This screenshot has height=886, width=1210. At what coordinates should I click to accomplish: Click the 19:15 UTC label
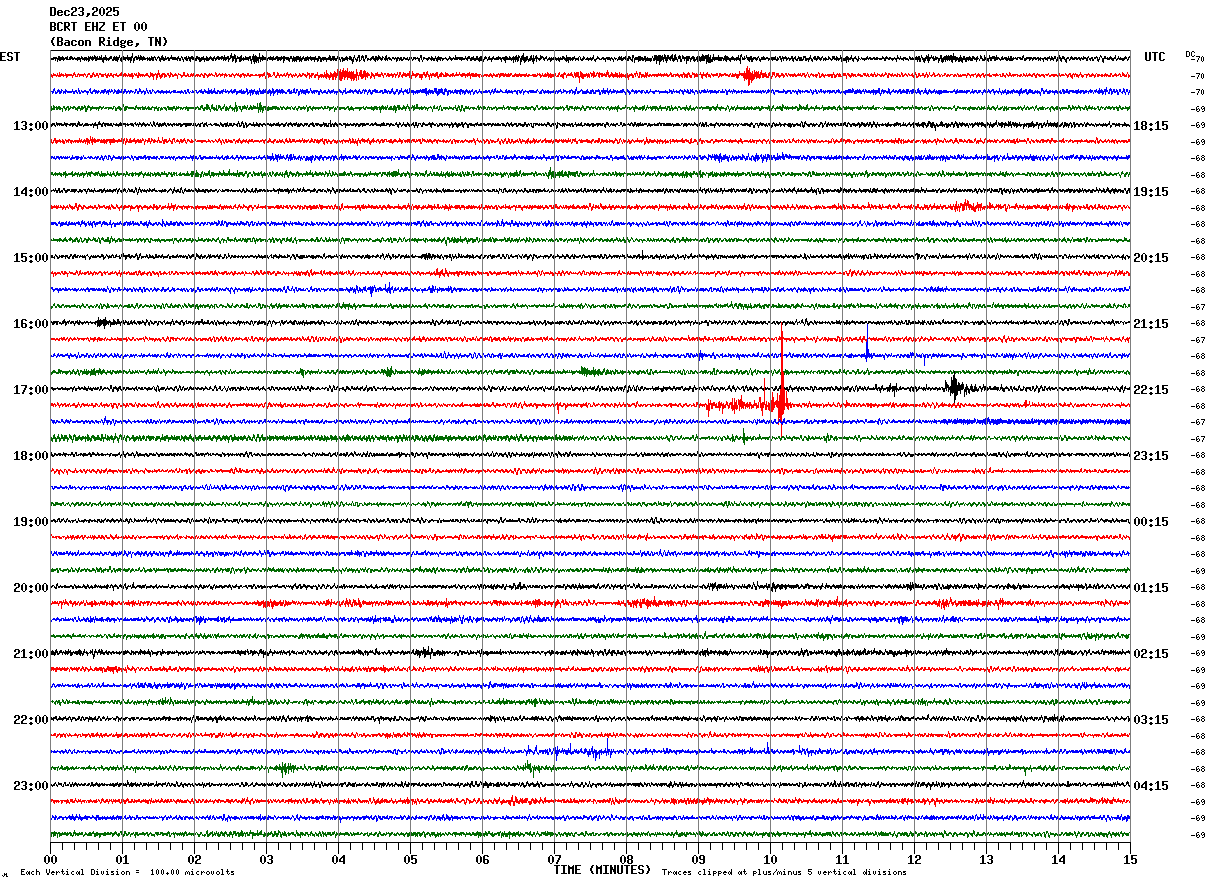tap(1151, 192)
